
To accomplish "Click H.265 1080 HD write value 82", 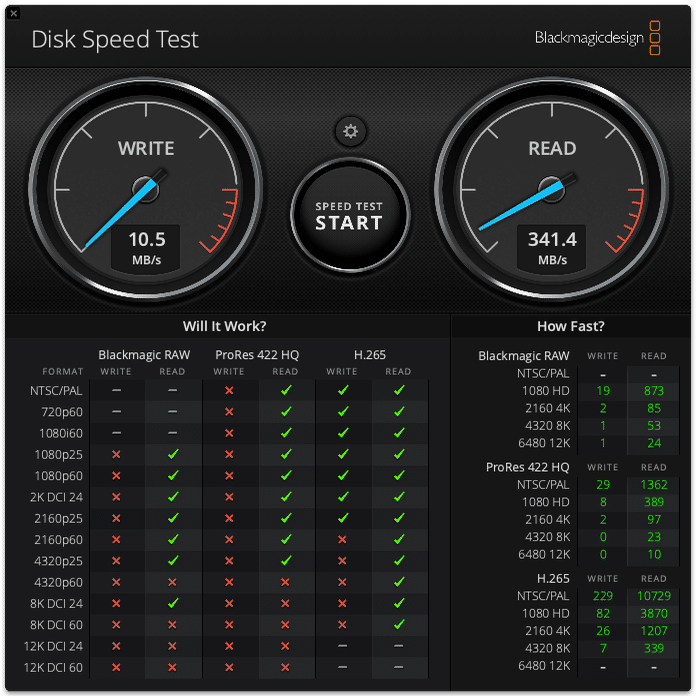I will click(x=603, y=613).
